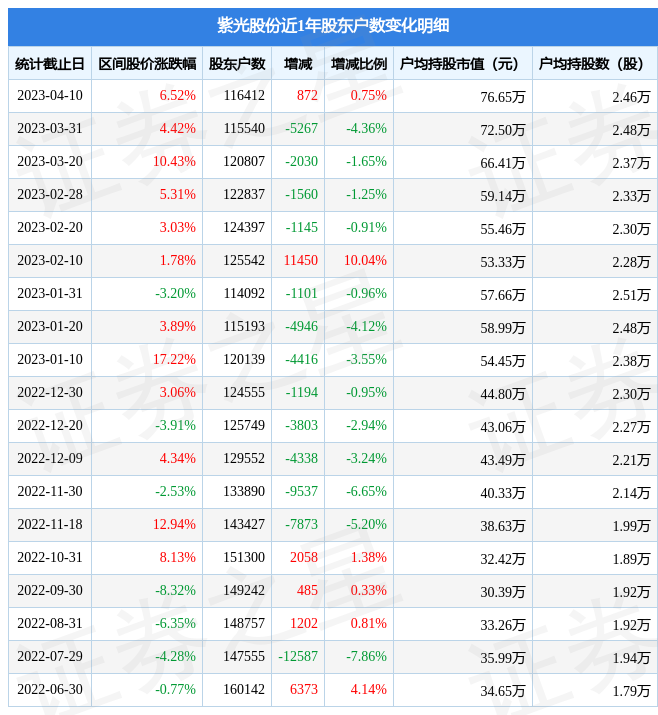Click the date 2022-12-30
This screenshot has width=658, height=715.
point(50,392)
